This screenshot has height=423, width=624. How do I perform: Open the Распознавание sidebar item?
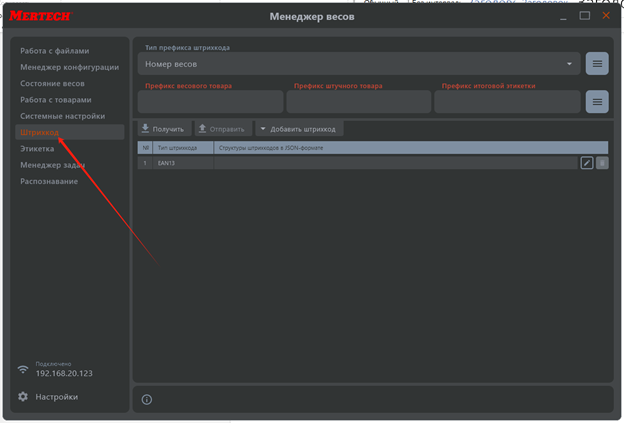pyautogui.click(x=49, y=181)
